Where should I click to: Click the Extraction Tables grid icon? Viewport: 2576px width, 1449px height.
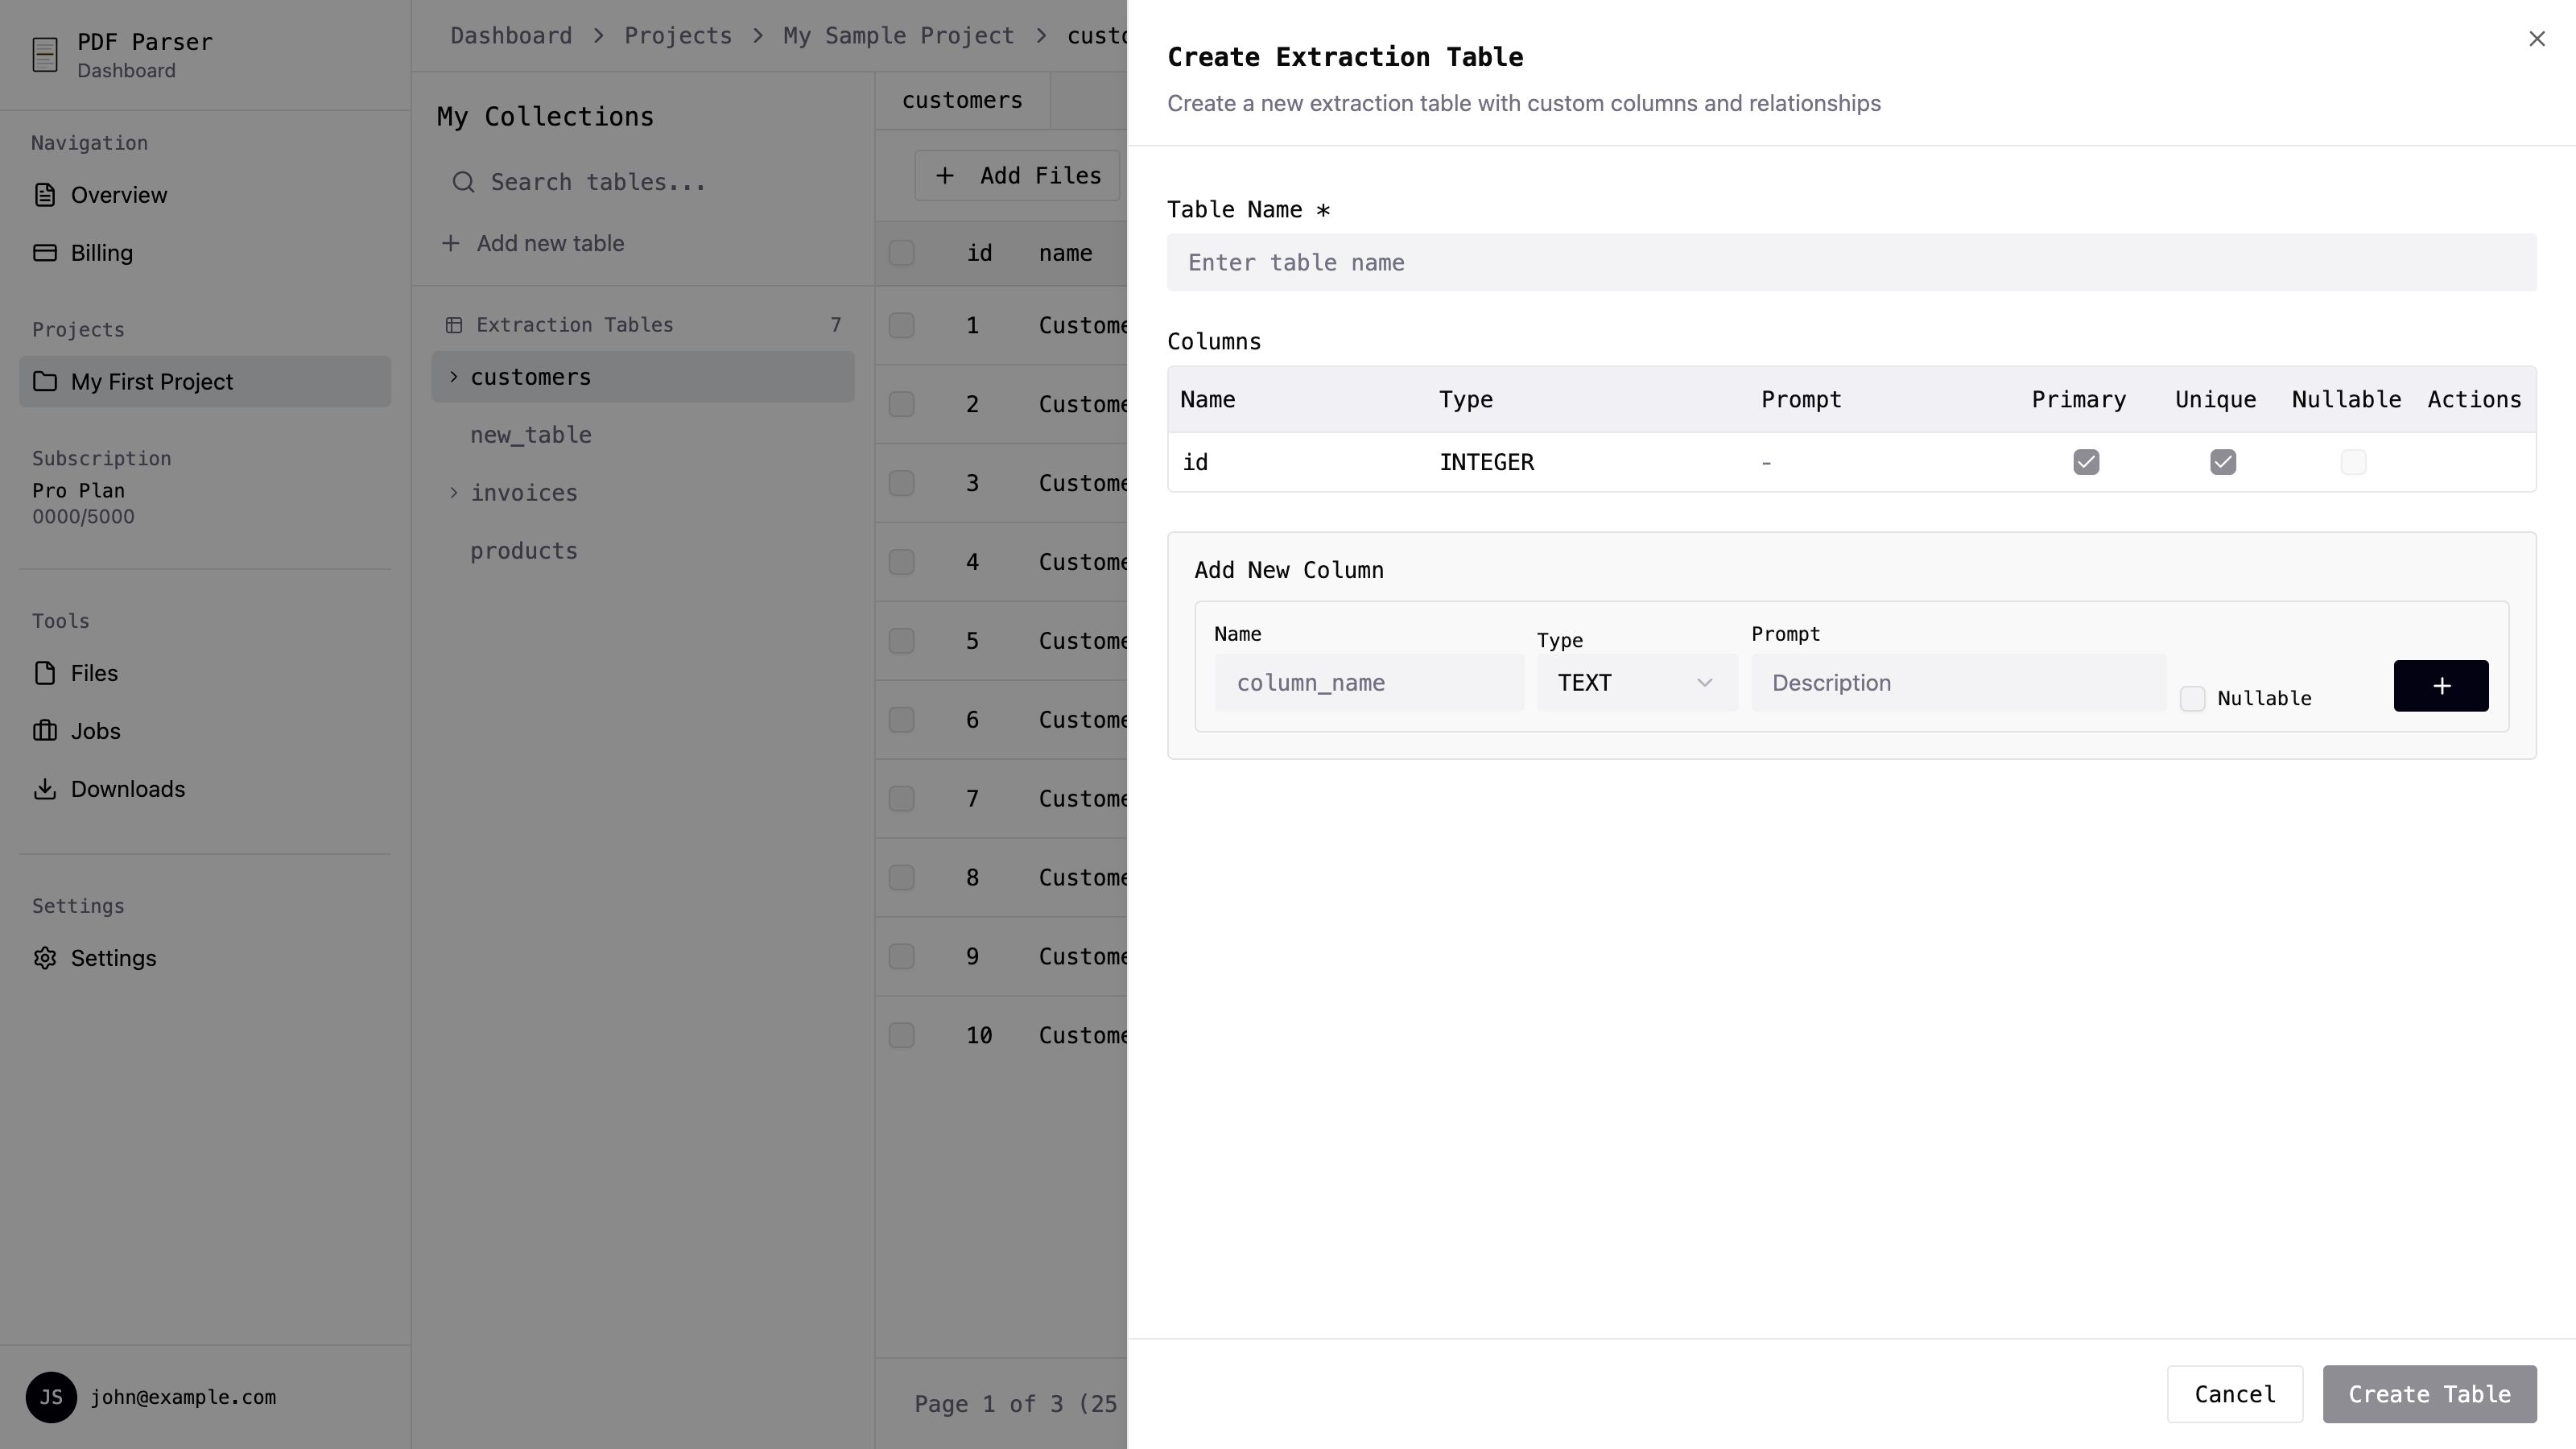click(454, 324)
